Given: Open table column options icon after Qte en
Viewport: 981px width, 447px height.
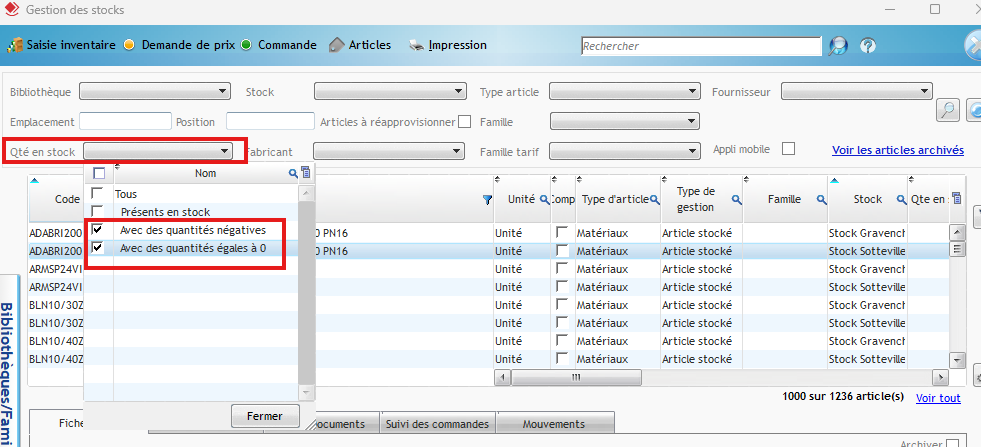Looking at the screenshot, I should 955,198.
